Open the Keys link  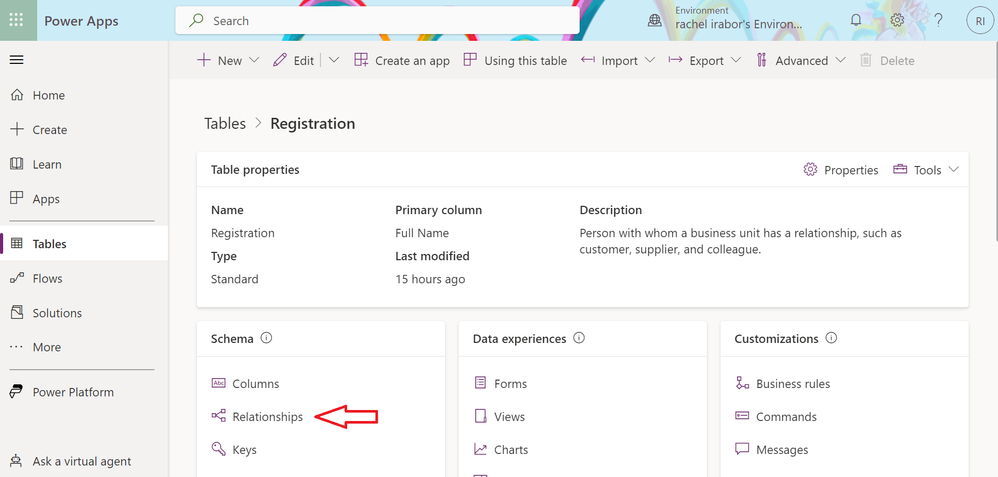pos(244,450)
